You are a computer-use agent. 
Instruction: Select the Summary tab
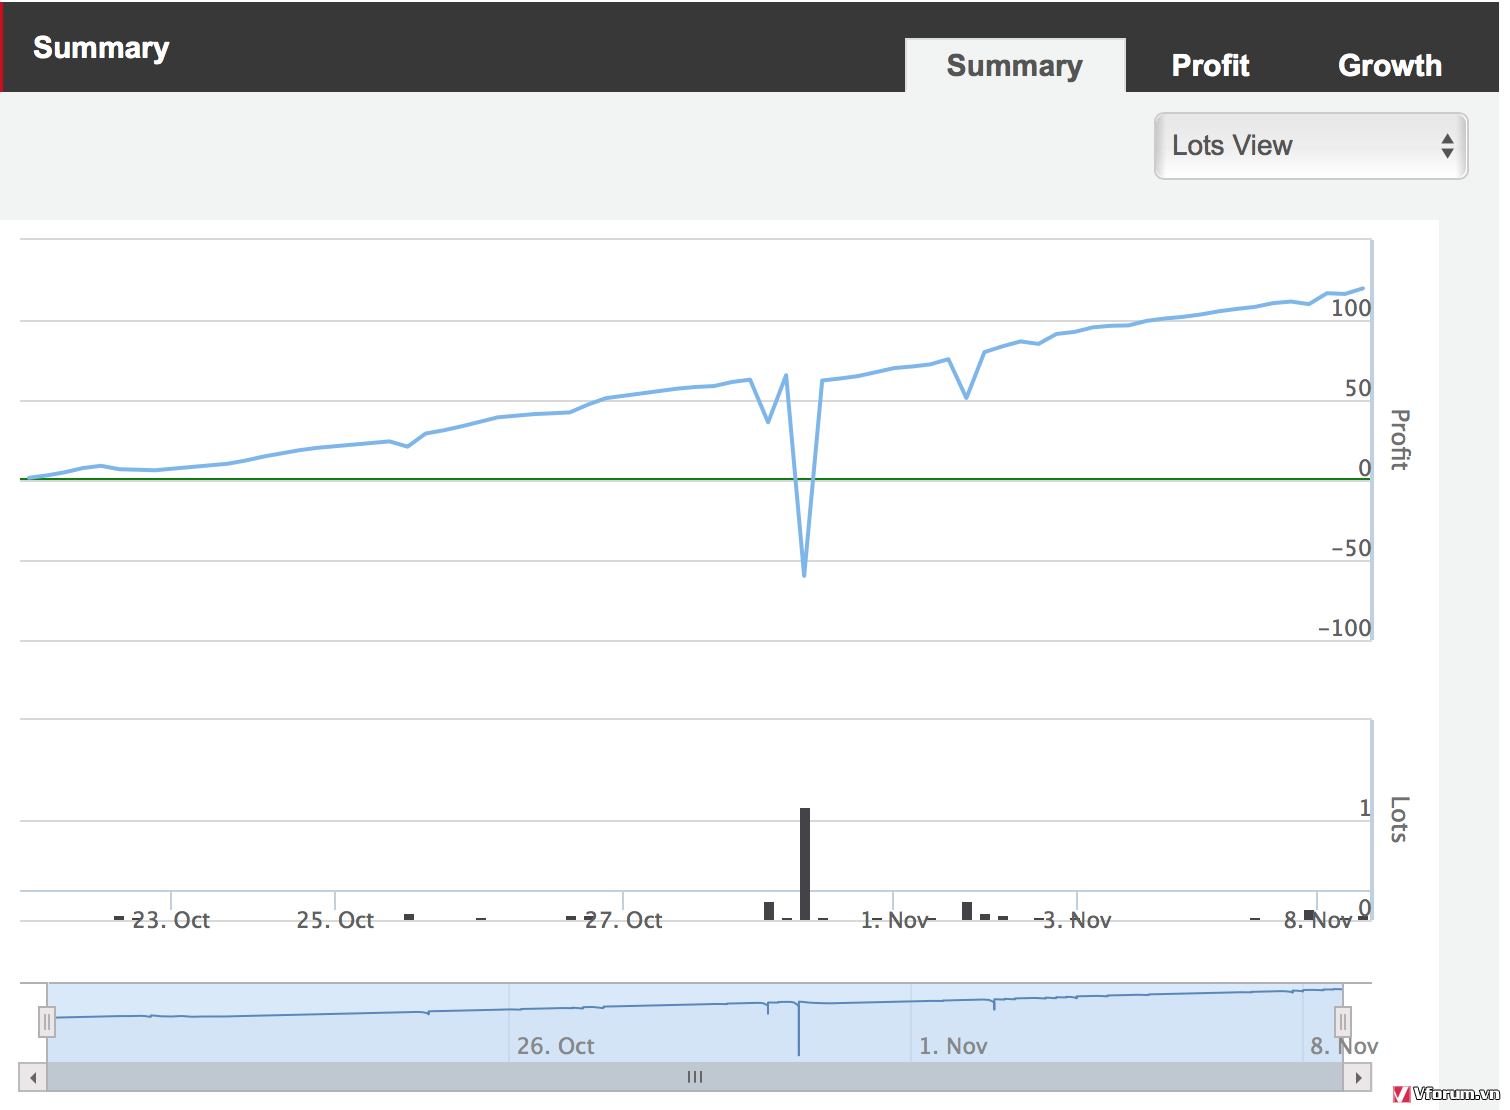click(1014, 66)
